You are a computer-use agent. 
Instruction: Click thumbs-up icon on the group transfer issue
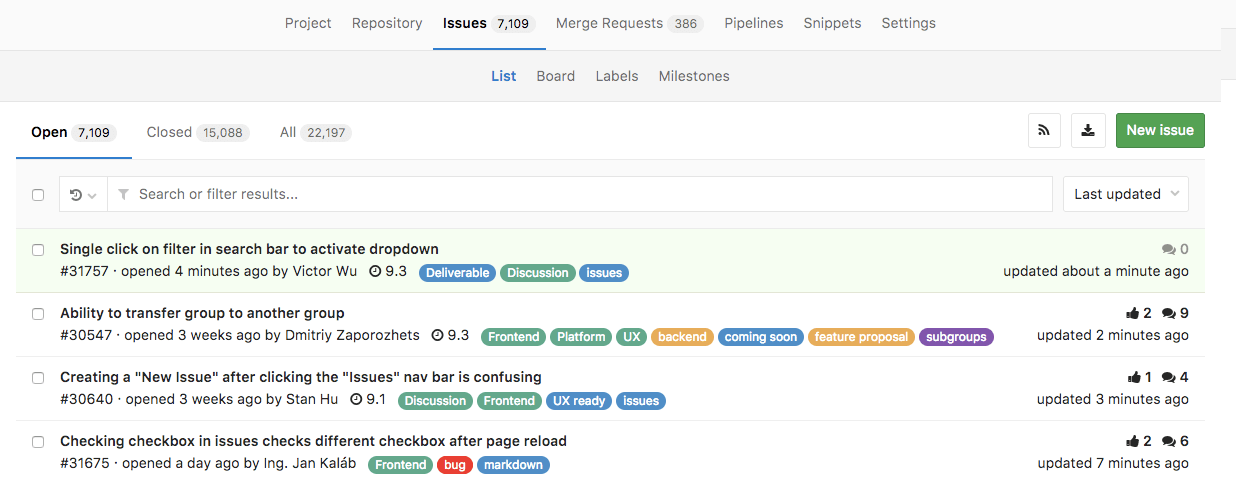(x=1133, y=313)
